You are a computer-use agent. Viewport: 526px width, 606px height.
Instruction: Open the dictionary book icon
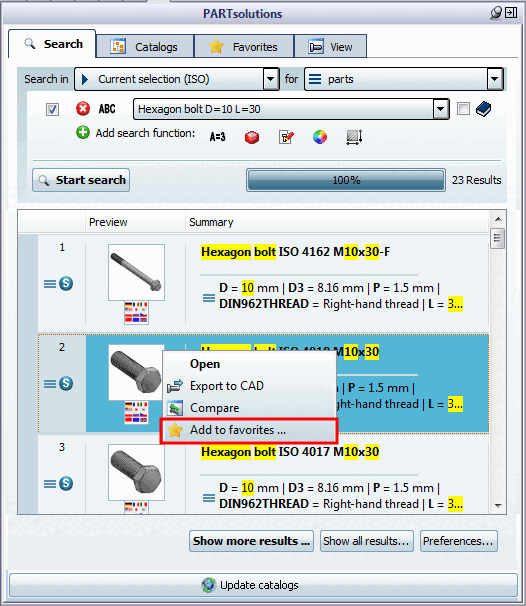pos(483,109)
